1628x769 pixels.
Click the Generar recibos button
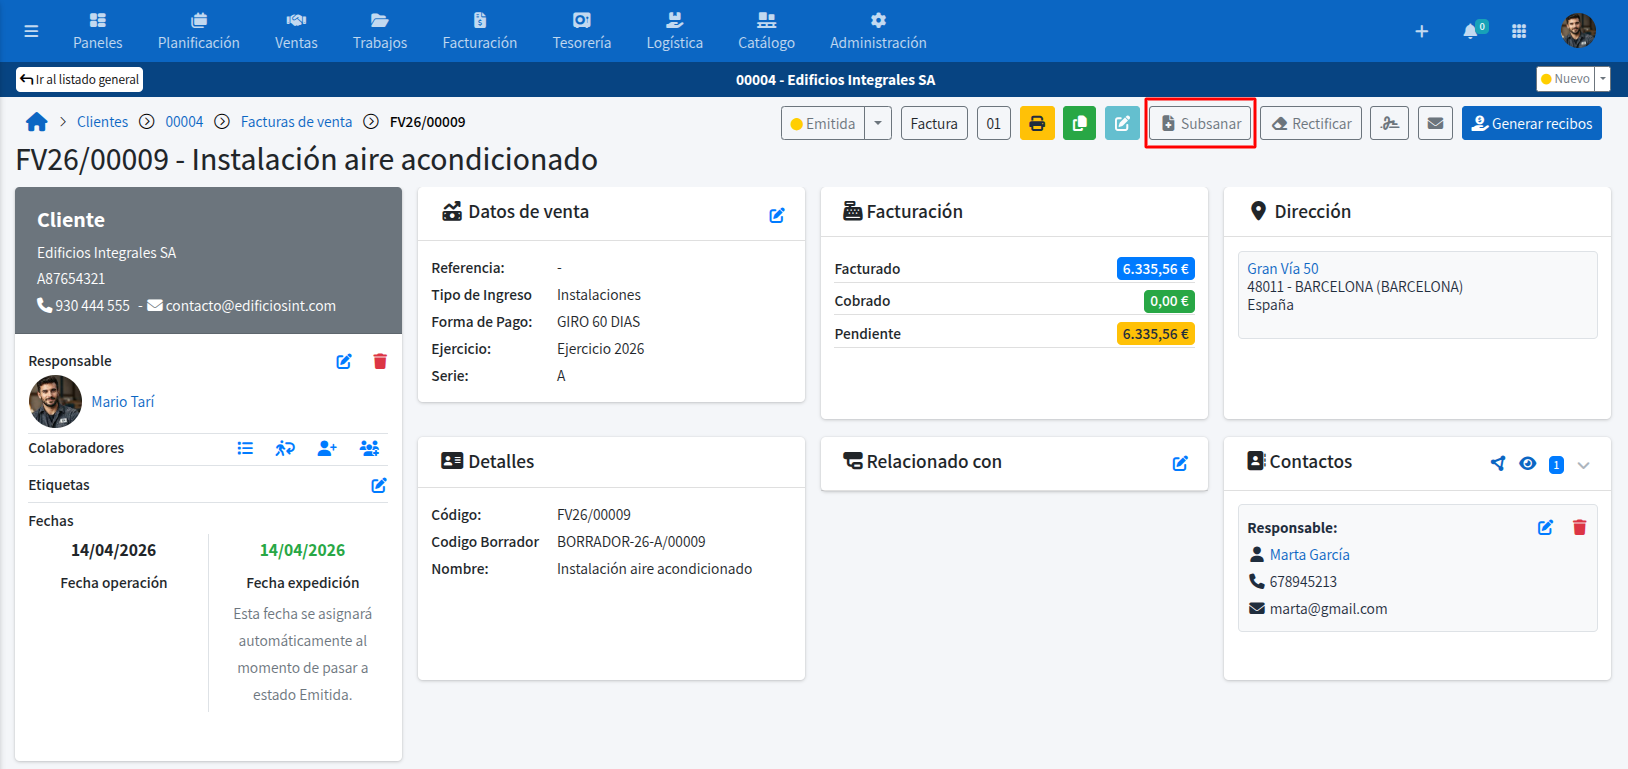click(1531, 124)
